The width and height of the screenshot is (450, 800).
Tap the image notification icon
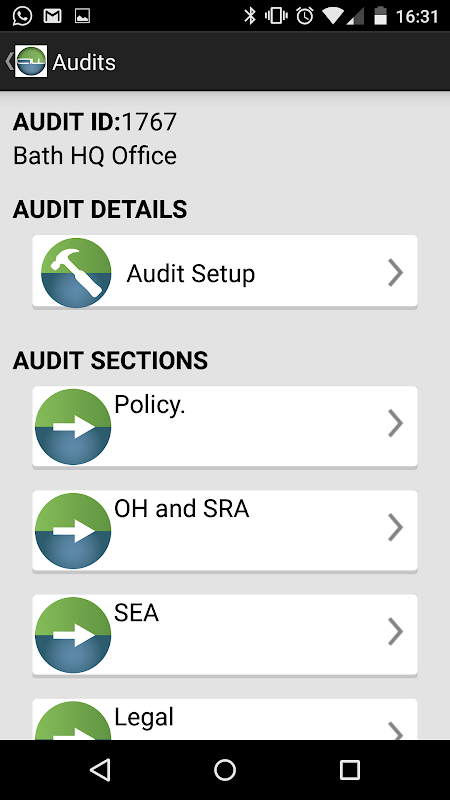tap(83, 16)
